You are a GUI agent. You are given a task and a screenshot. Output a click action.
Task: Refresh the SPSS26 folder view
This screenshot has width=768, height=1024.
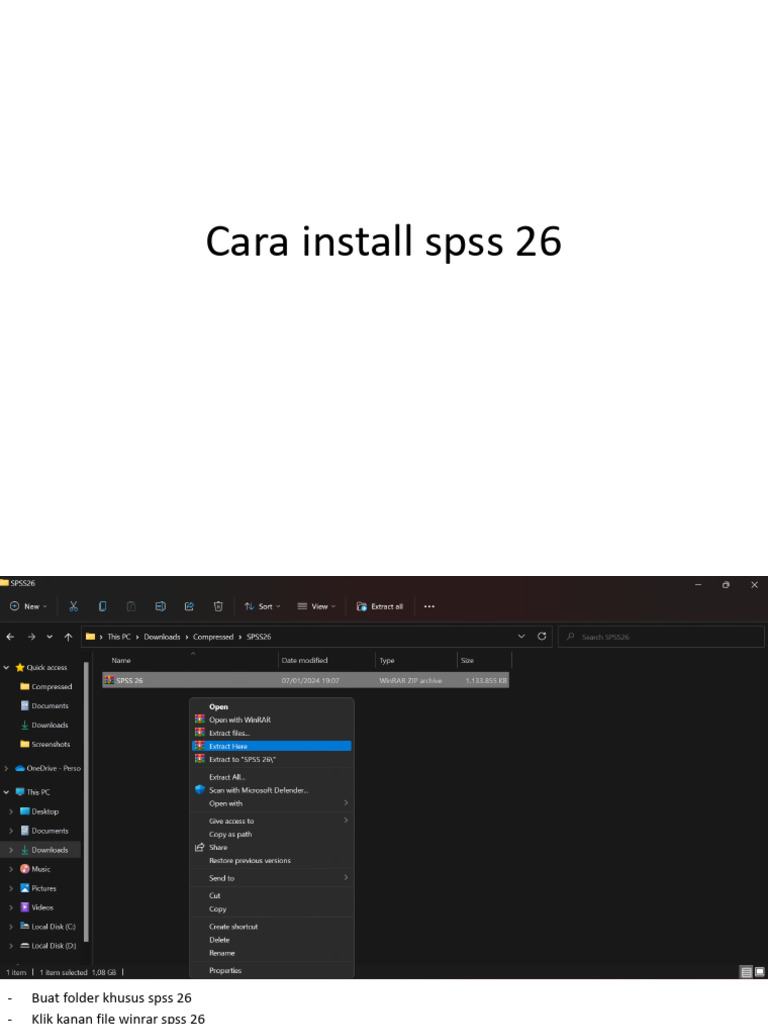click(541, 636)
